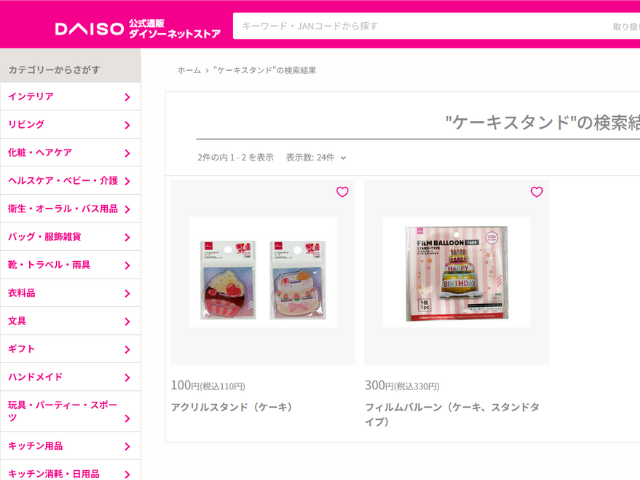Click chevron beside 靴・トラベル・雨具
640x480 pixels.
click(x=127, y=266)
